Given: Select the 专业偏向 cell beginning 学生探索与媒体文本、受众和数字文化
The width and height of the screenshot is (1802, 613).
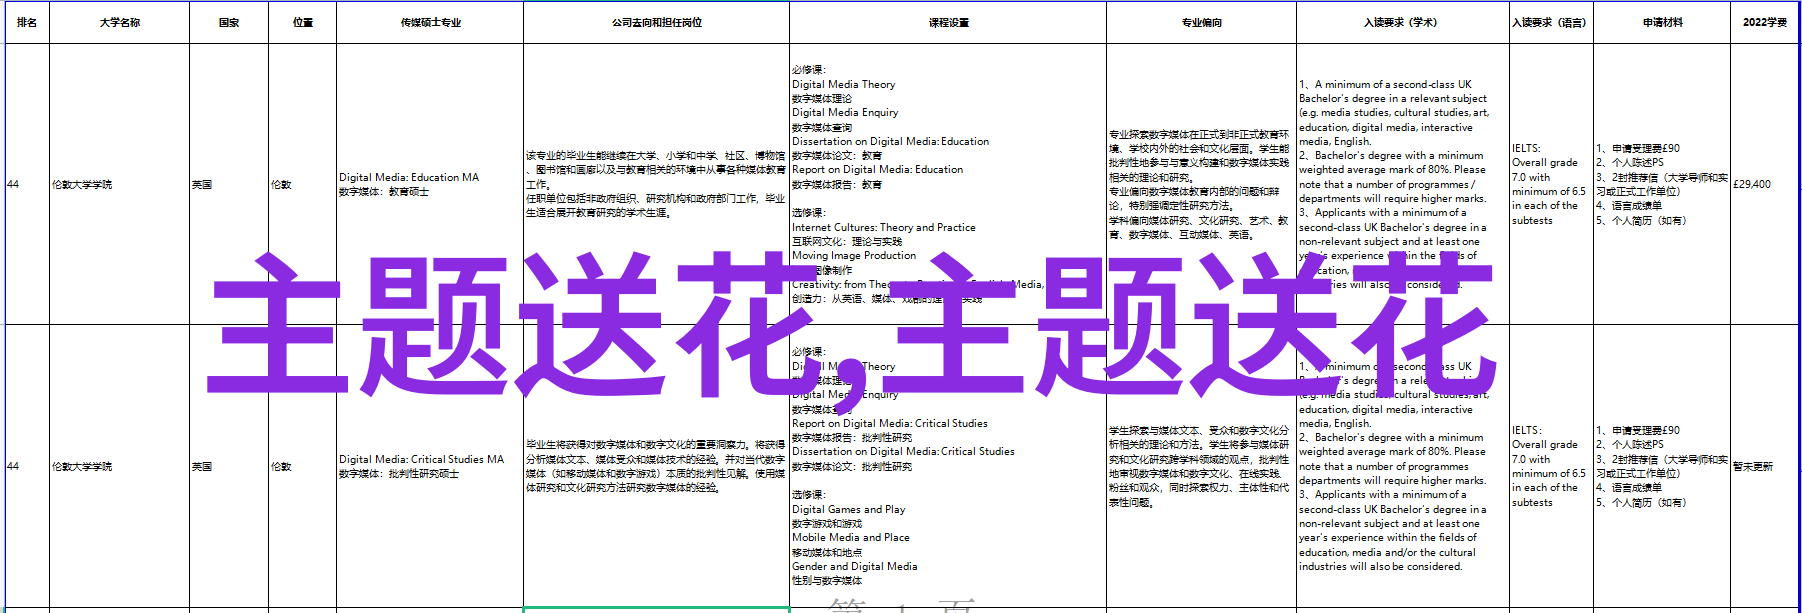Looking at the screenshot, I should point(1201,466).
